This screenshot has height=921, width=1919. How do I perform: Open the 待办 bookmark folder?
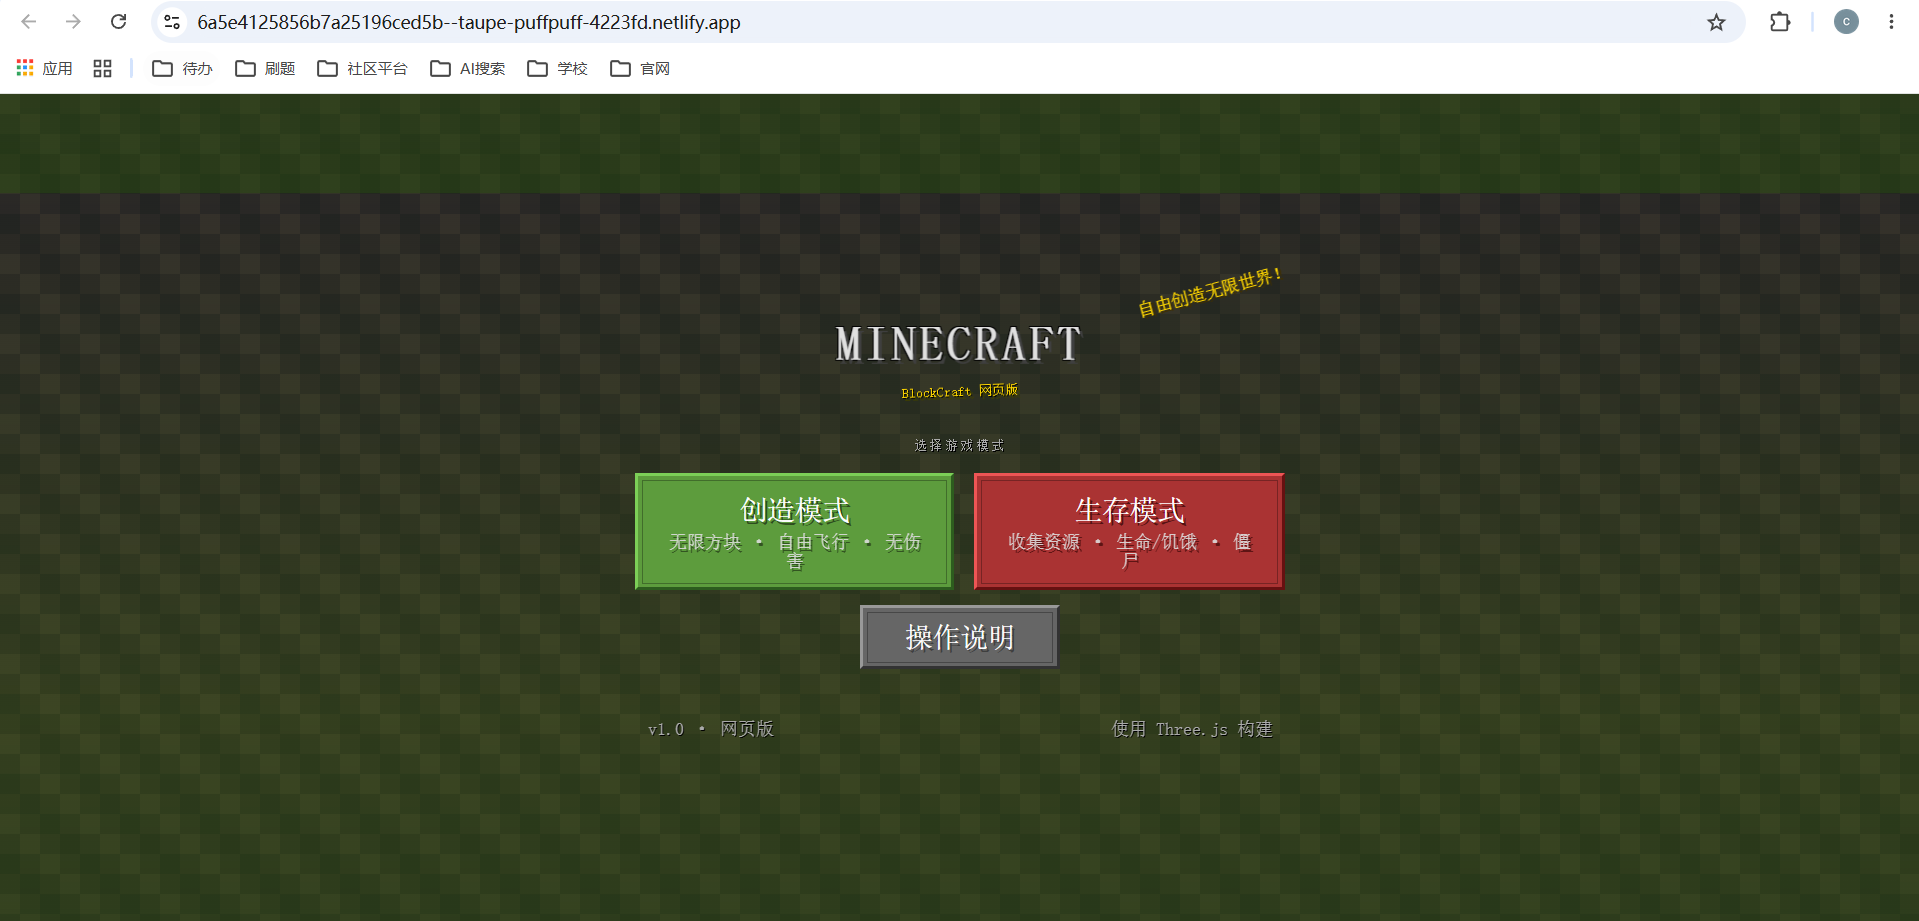[183, 68]
